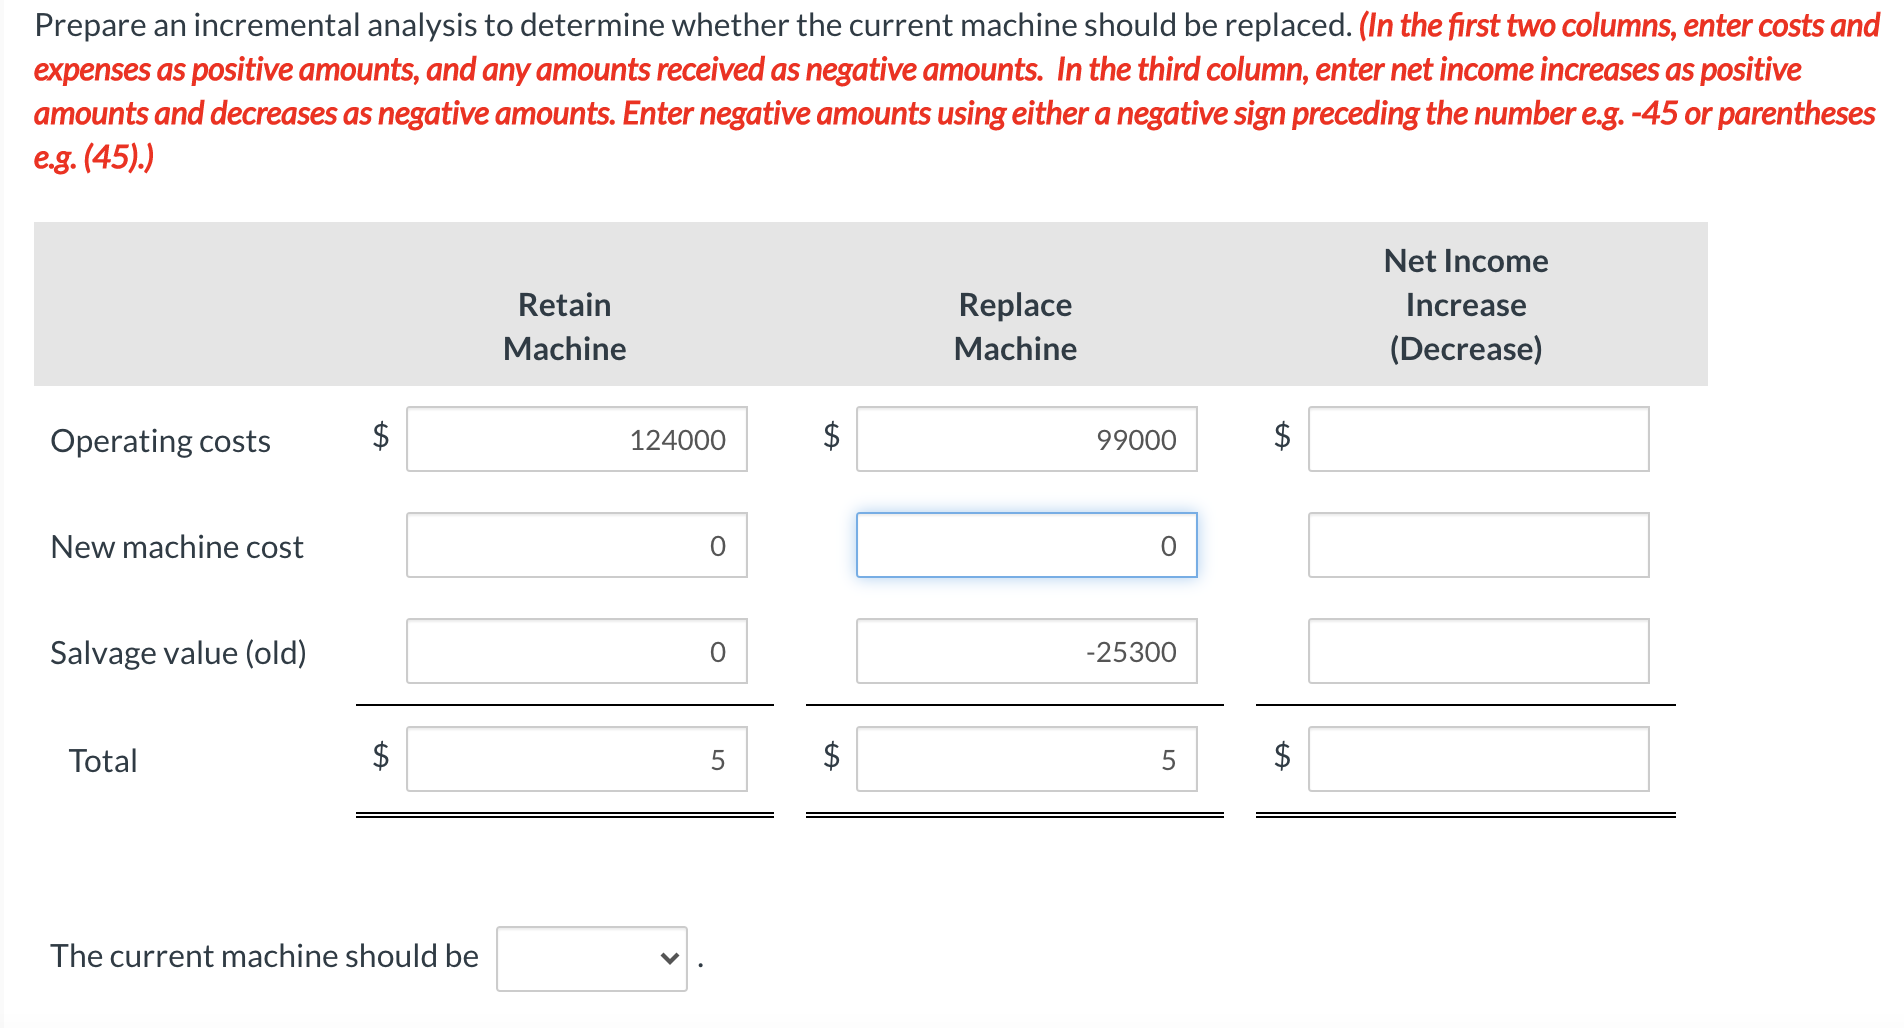Click the Total Retain Machine field showing 5
This screenshot has width=1904, height=1028.
point(577,759)
